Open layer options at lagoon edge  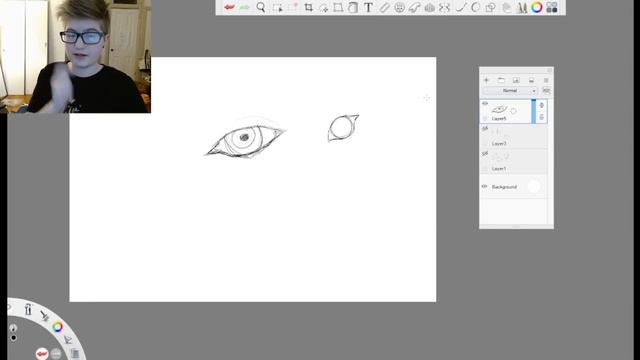[x=75, y=353]
